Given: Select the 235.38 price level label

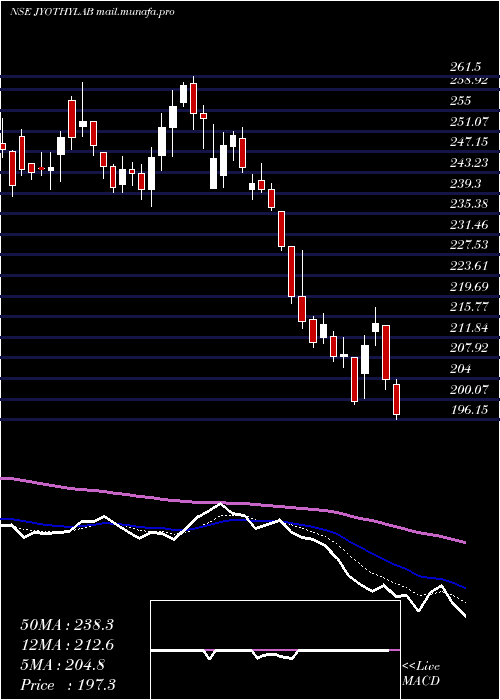Looking at the screenshot, I should 469,204.
